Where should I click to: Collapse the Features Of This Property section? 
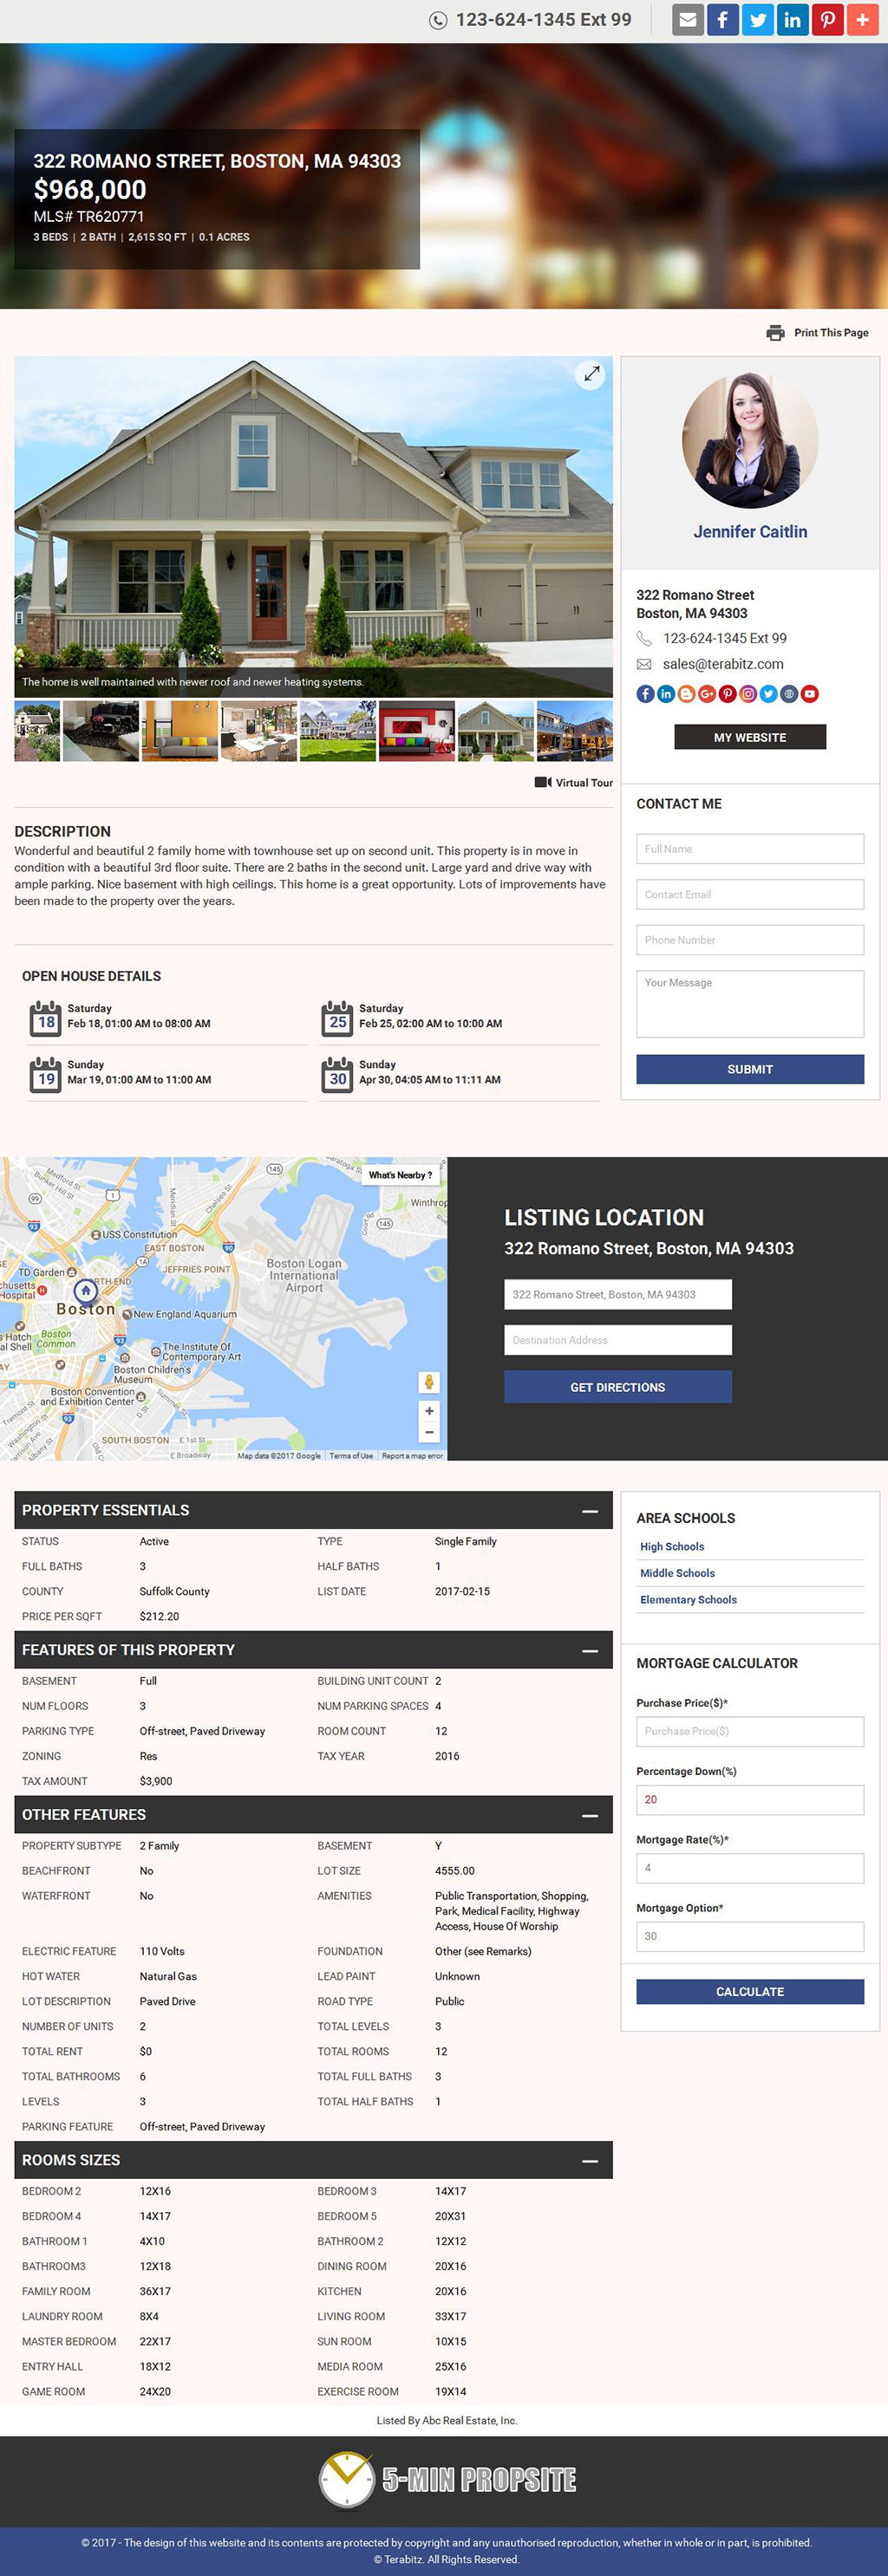pyautogui.click(x=590, y=1651)
